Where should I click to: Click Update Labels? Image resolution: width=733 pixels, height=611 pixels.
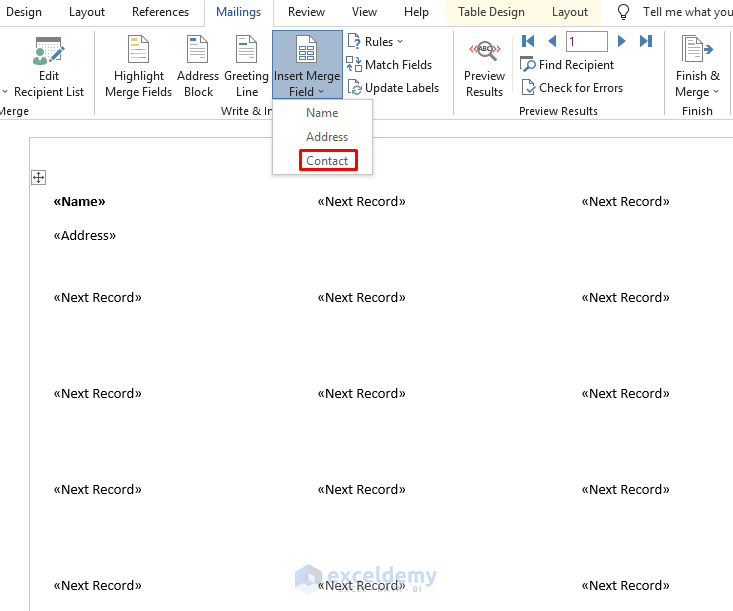coord(393,88)
